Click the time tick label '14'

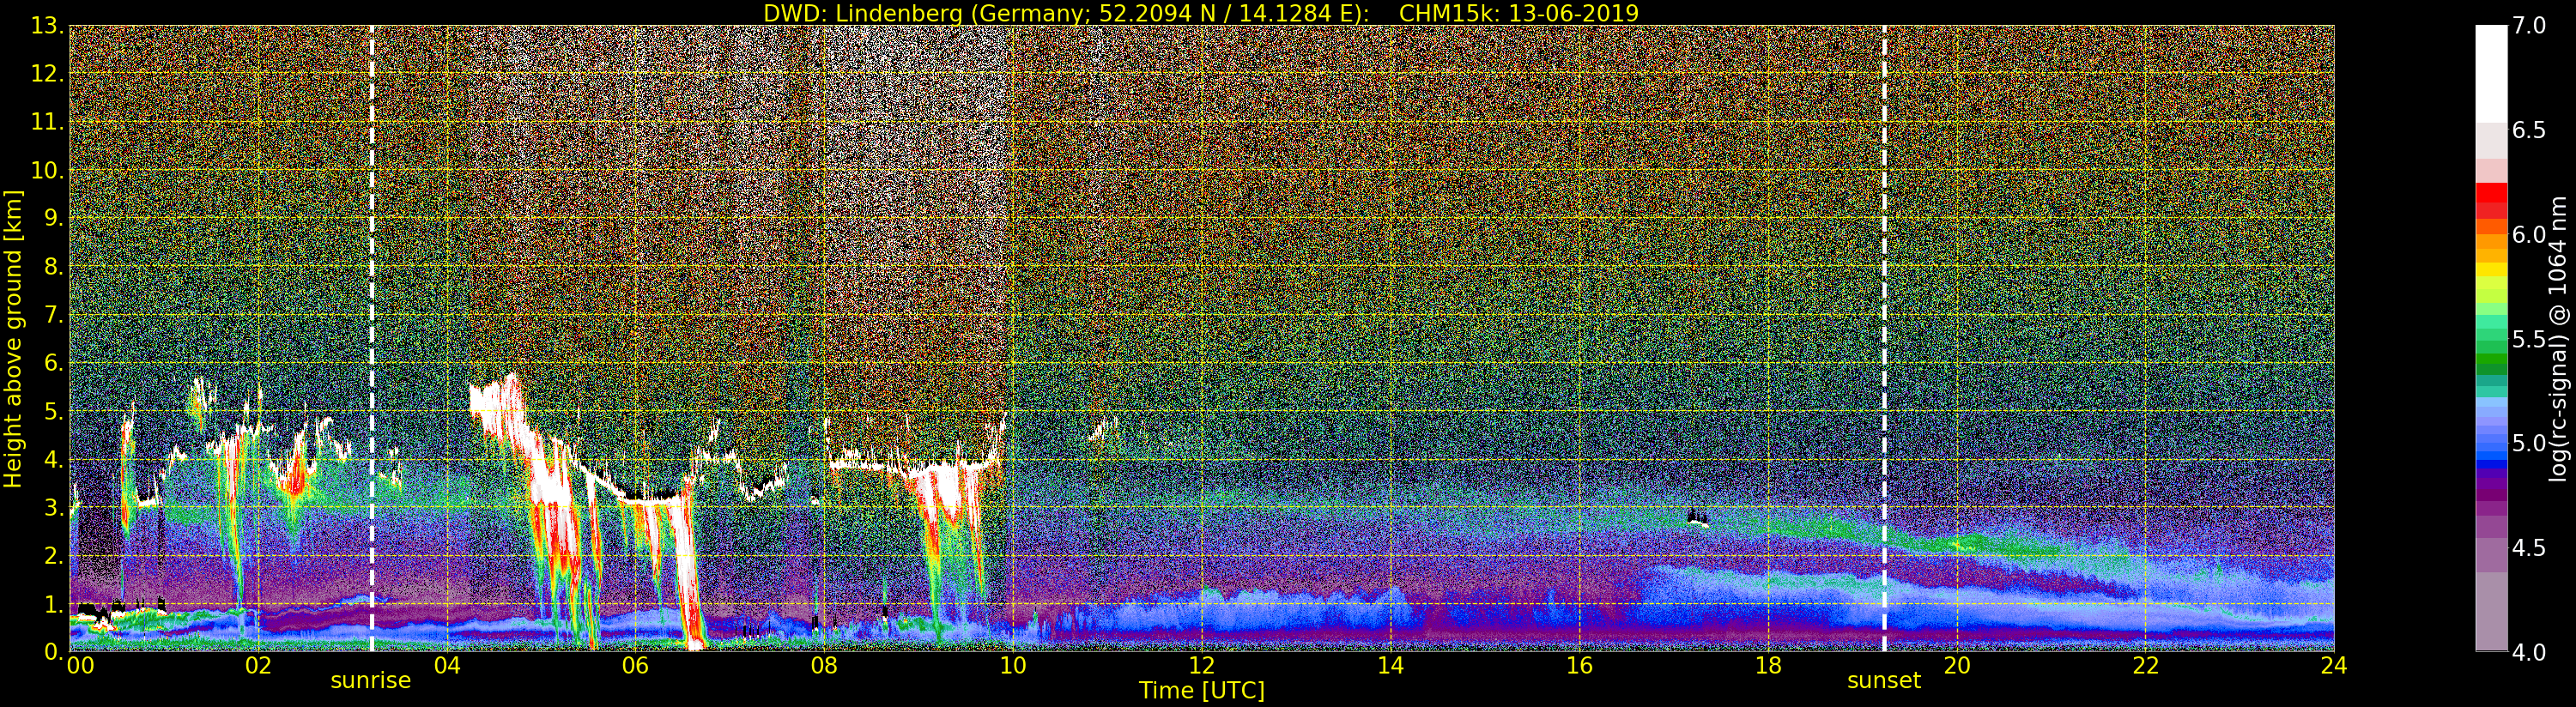[1390, 665]
